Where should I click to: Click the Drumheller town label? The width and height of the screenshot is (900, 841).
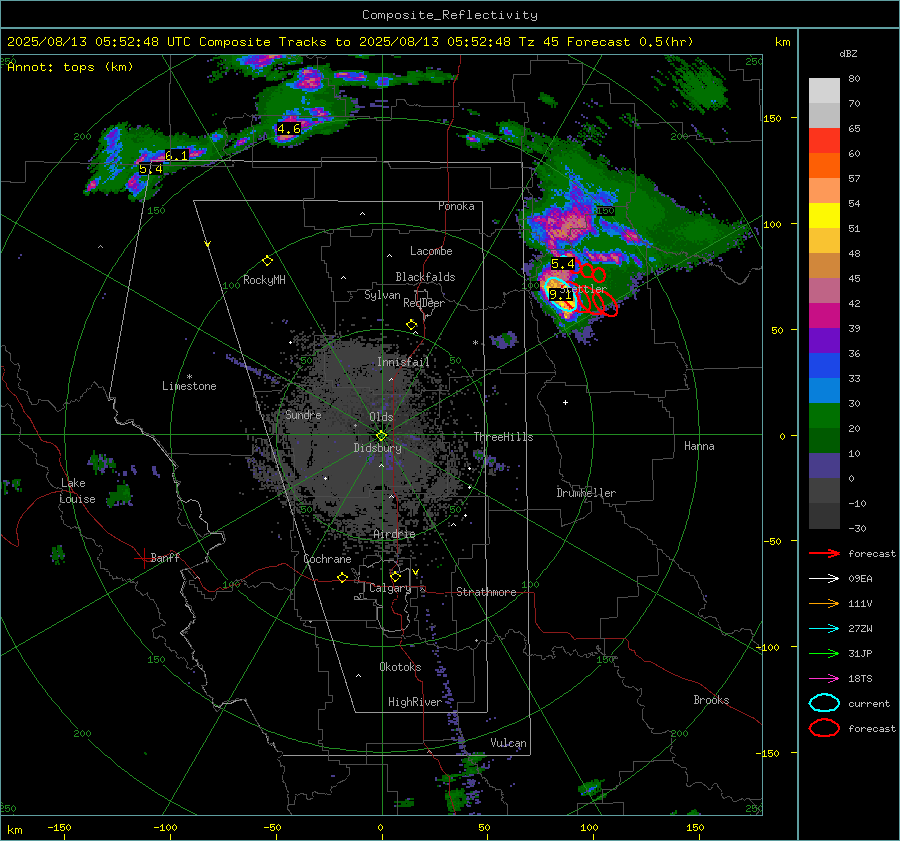(586, 493)
